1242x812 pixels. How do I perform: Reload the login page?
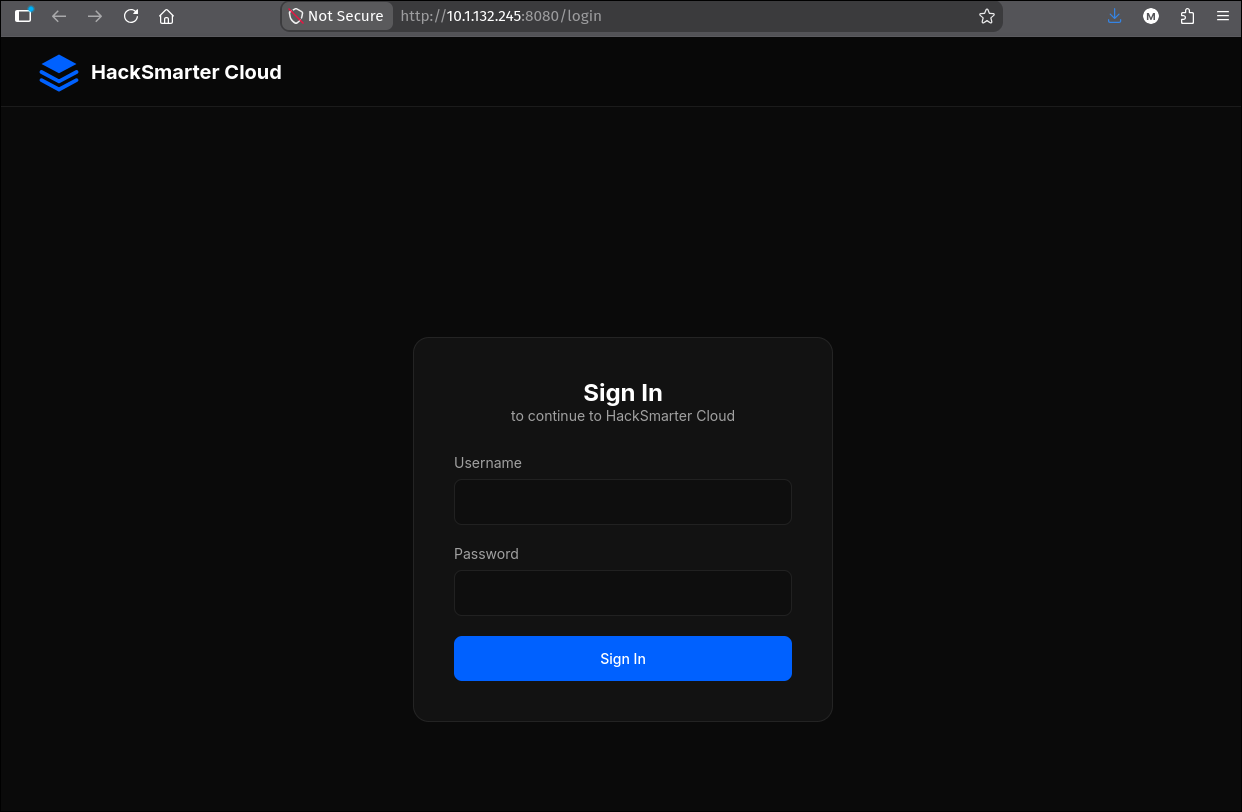click(x=131, y=16)
